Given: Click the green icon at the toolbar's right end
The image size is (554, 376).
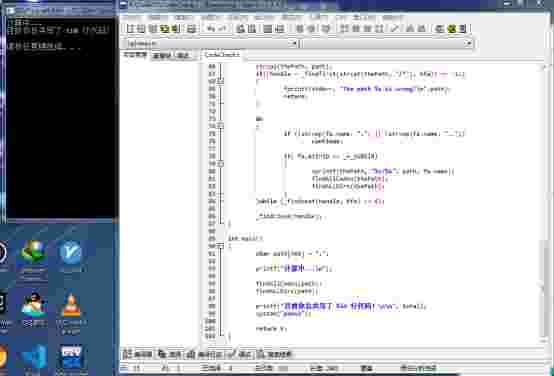Looking at the screenshot, I should 451,29.
